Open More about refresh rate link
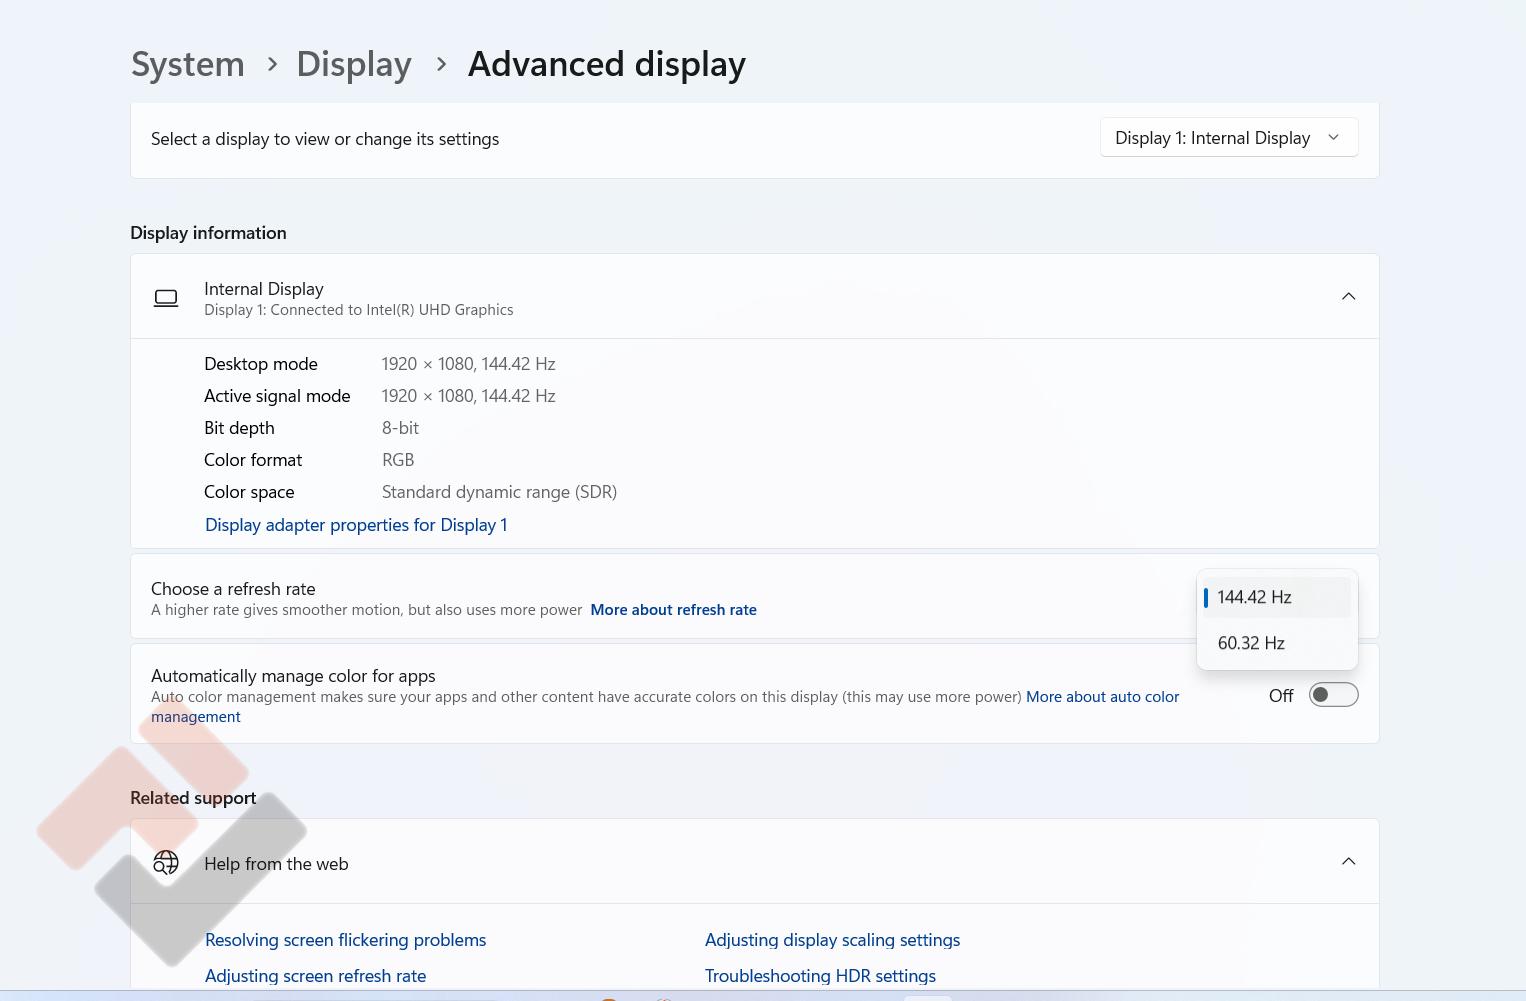 point(673,610)
